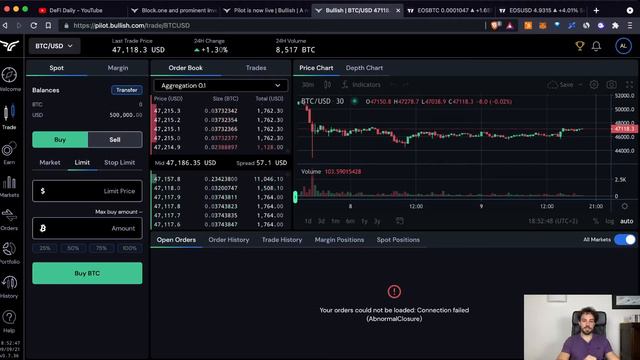Click the Limit Price input field
This screenshot has width=640, height=360.
(87, 191)
